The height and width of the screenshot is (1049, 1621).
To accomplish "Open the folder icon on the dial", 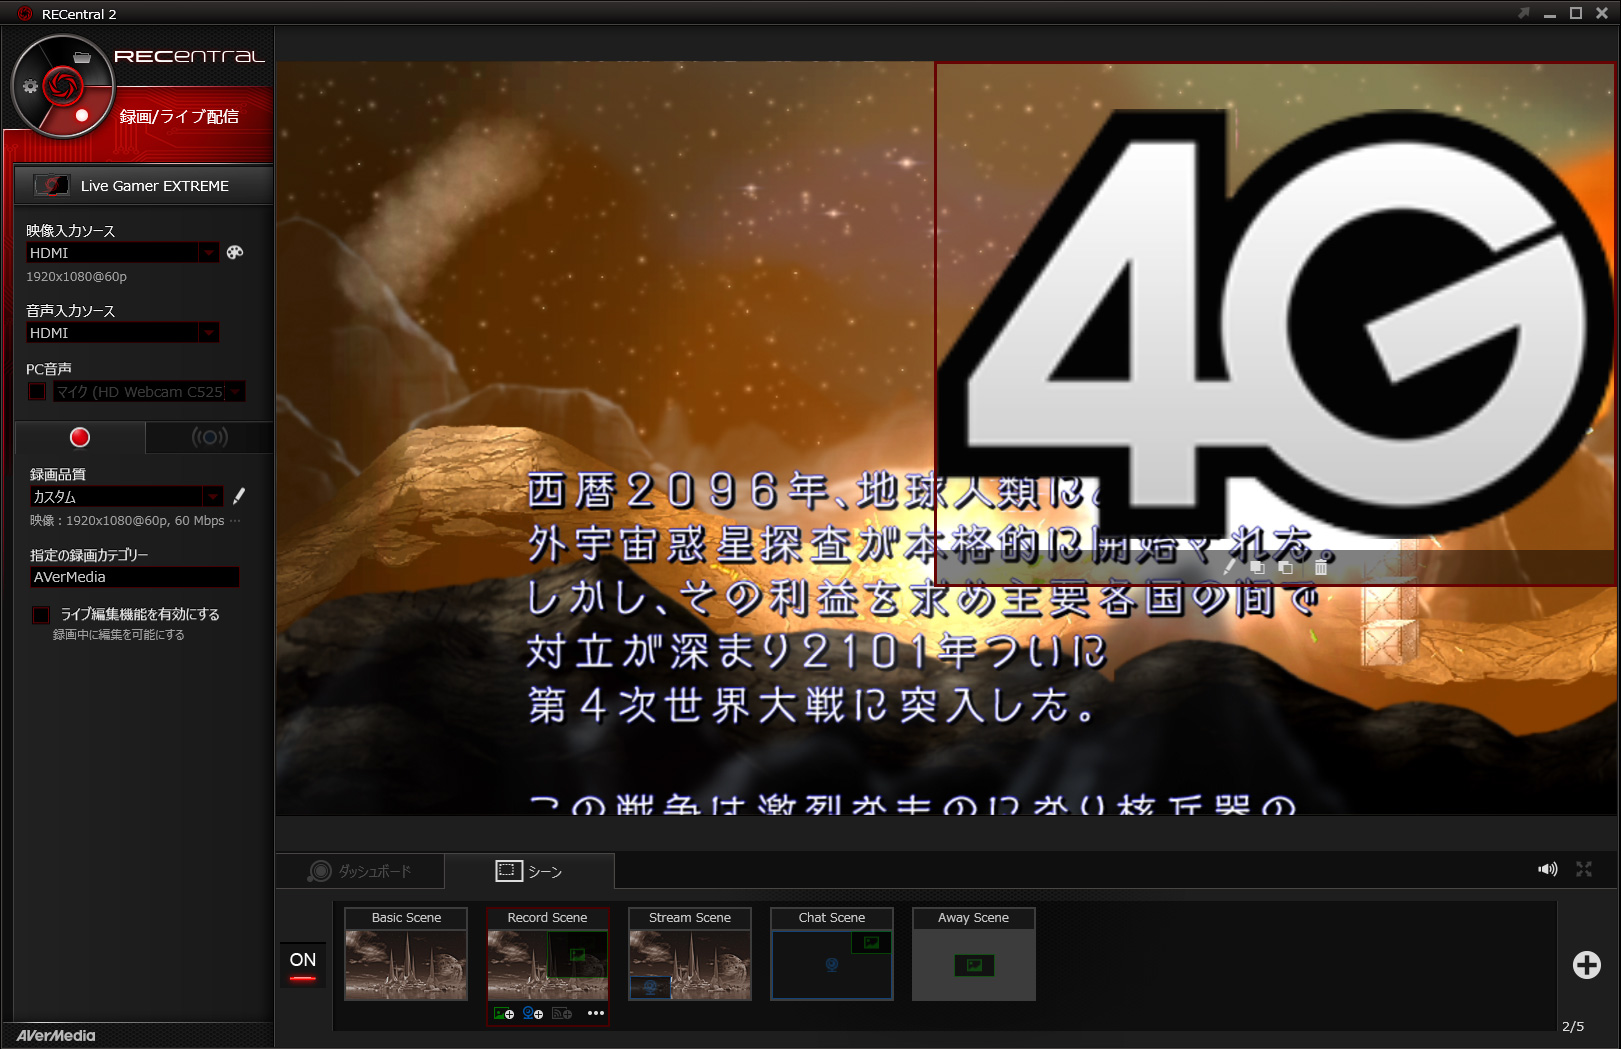I will 82,57.
